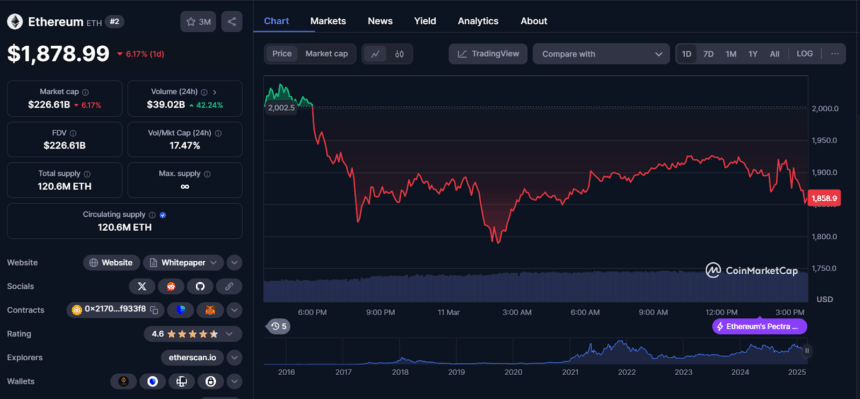This screenshot has width=860, height=399.
Task: Click the Total supply info icon
Action: tap(86, 173)
